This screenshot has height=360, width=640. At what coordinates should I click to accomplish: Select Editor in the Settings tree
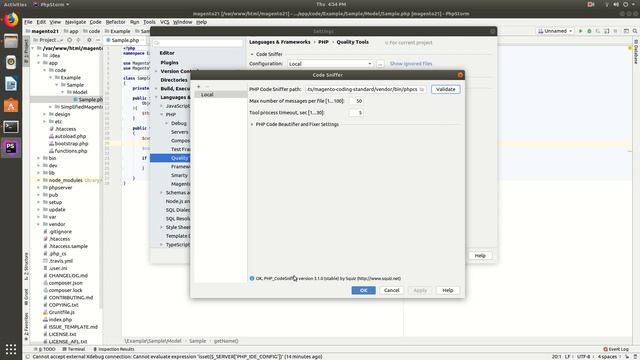(167, 53)
